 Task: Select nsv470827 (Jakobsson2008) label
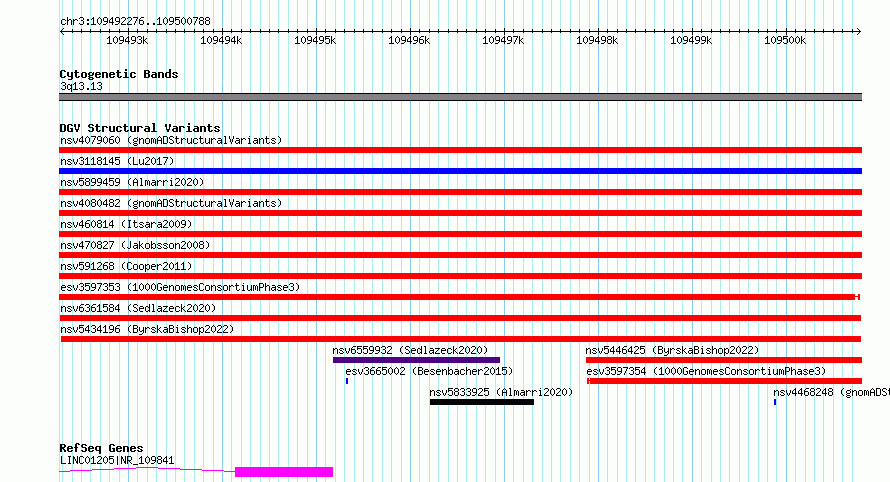pos(135,245)
